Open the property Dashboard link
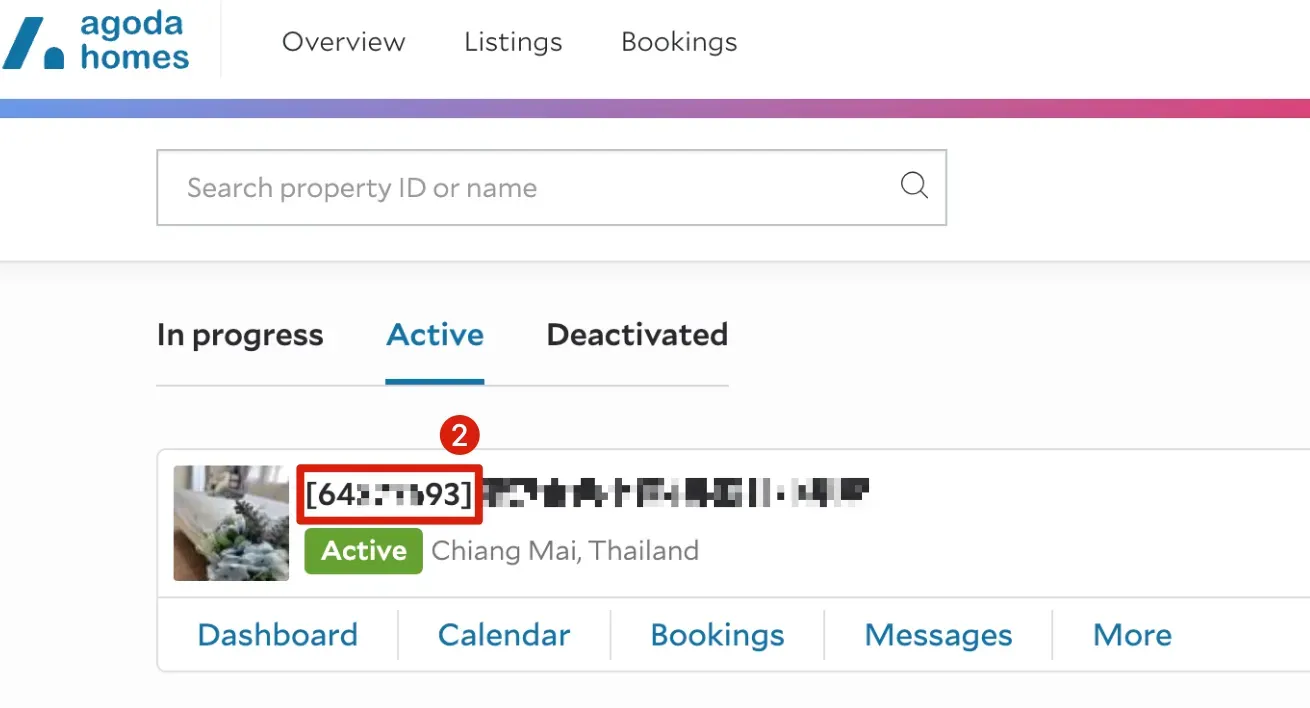 [x=277, y=635]
